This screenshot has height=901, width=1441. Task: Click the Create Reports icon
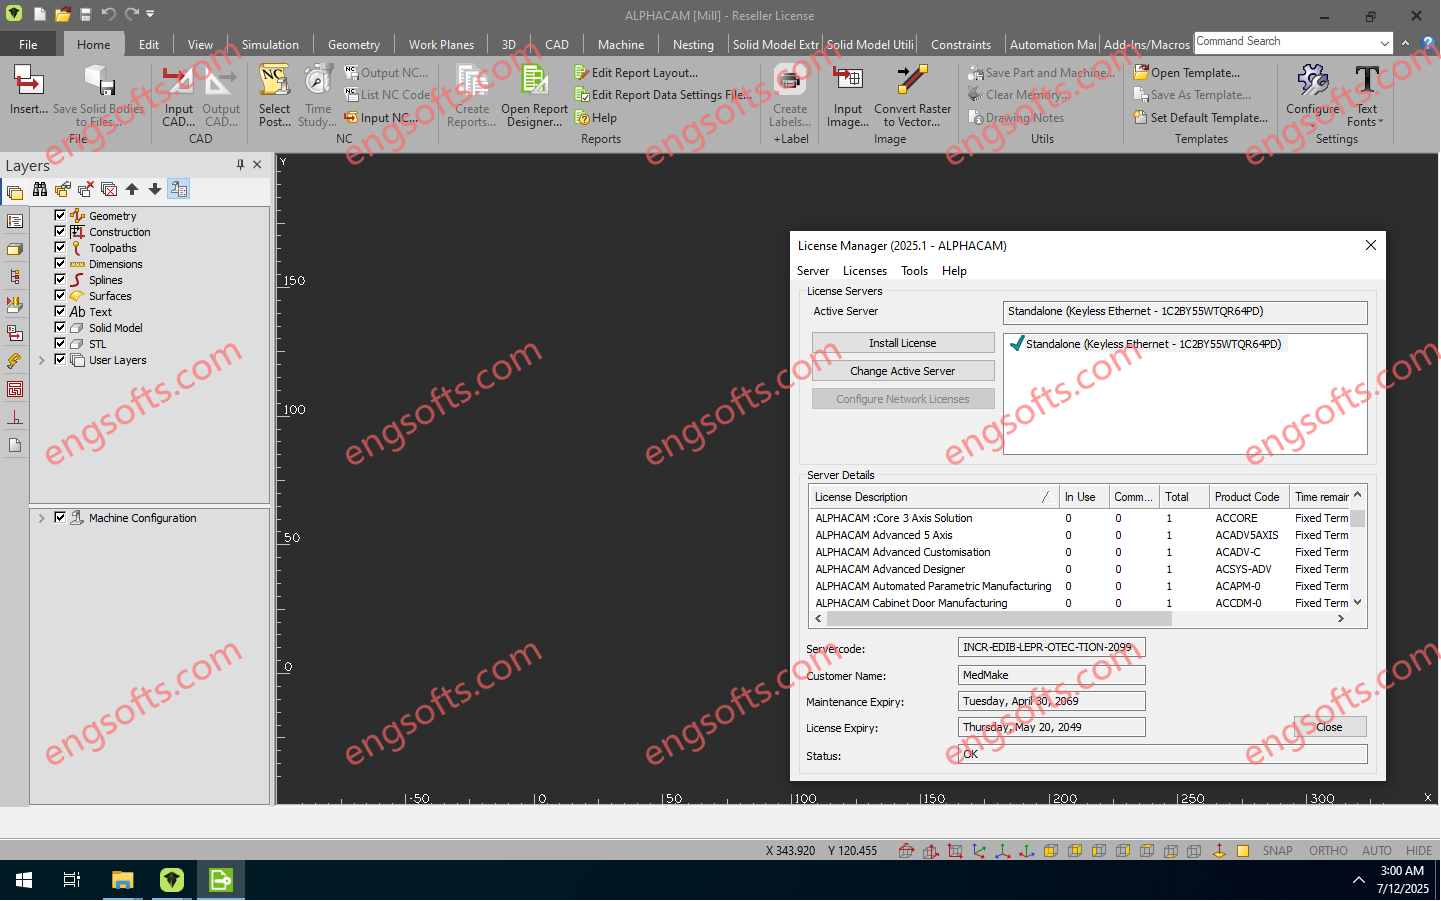point(472,96)
